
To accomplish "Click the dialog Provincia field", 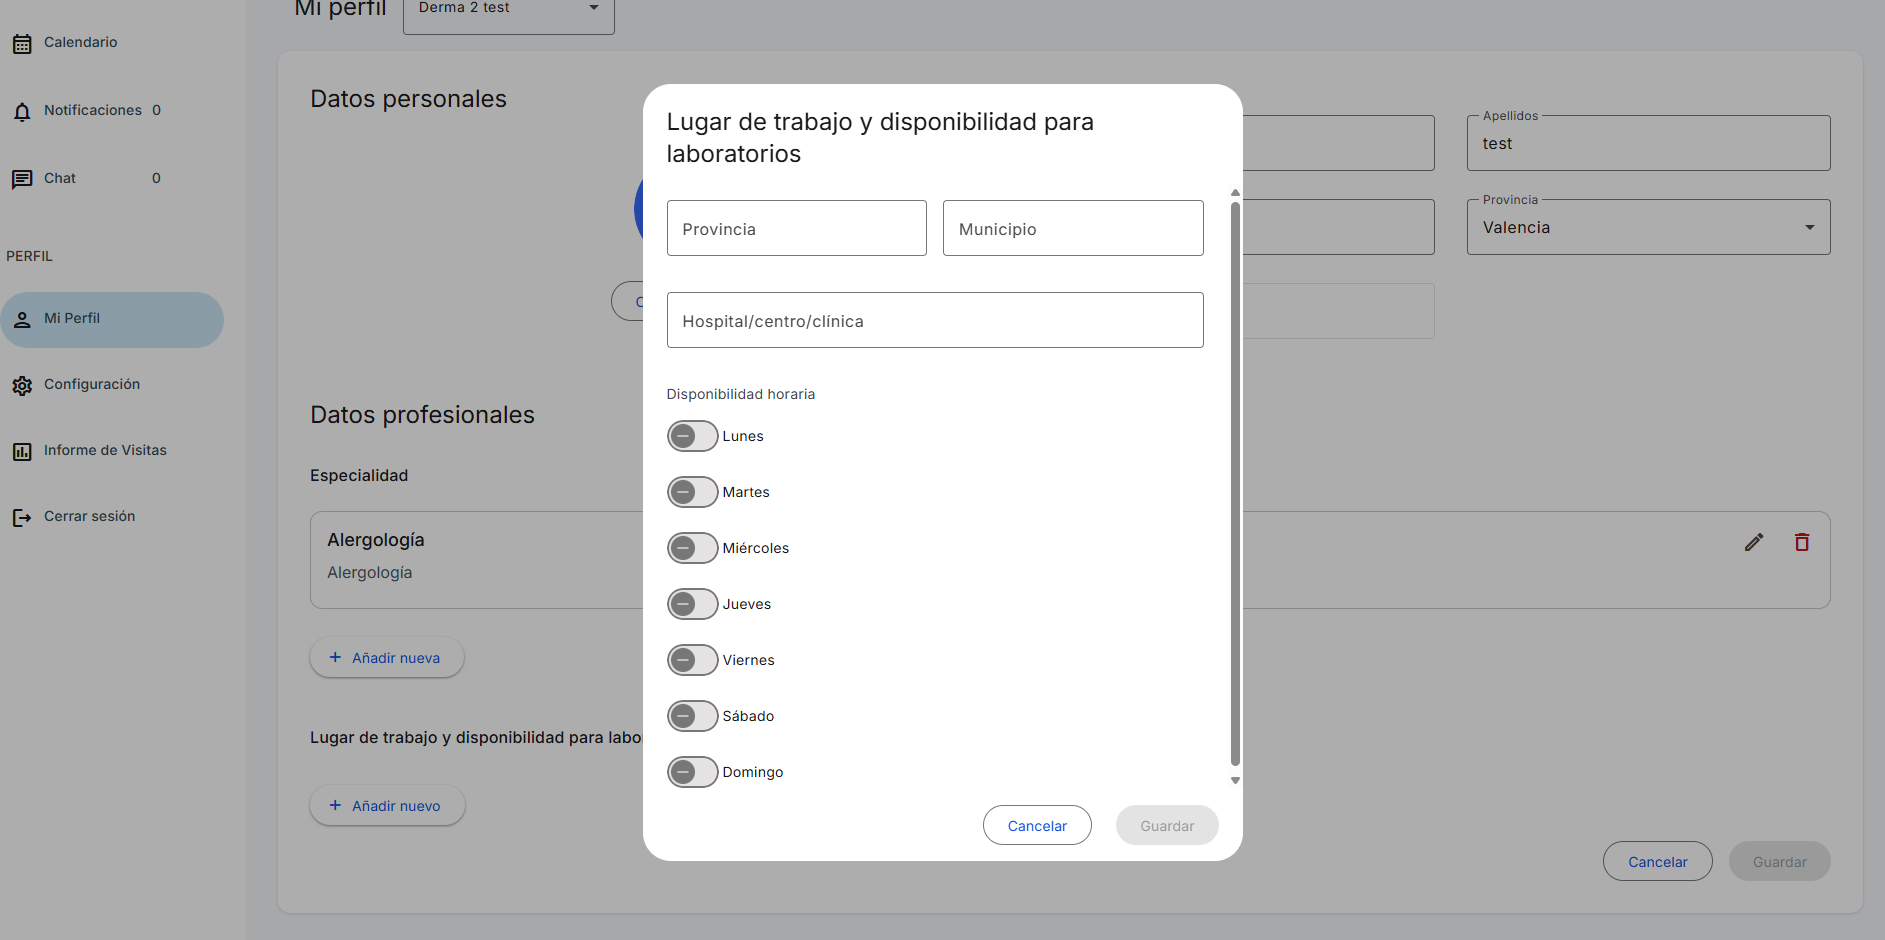I will pyautogui.click(x=797, y=228).
